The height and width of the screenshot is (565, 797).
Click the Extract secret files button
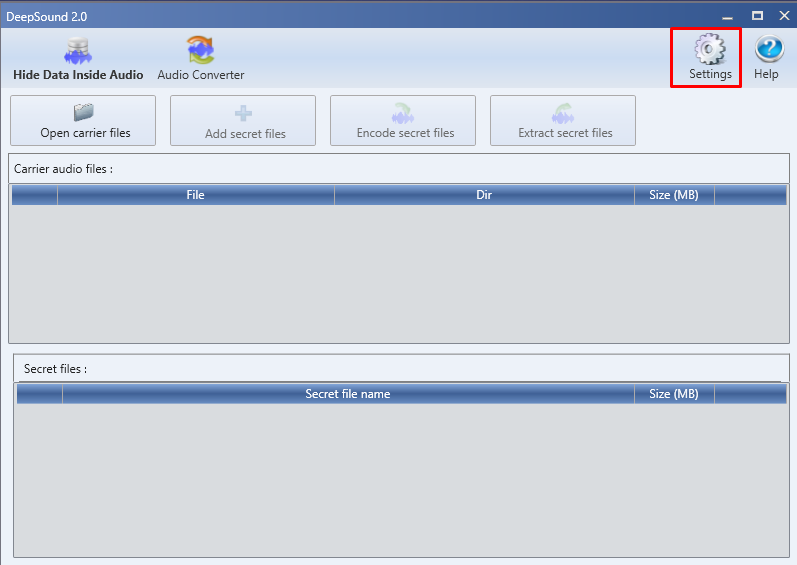(x=563, y=120)
